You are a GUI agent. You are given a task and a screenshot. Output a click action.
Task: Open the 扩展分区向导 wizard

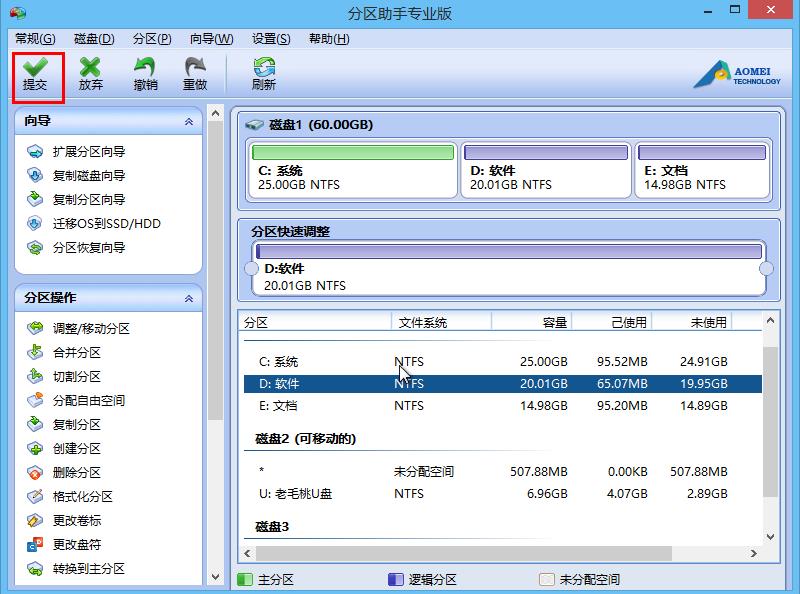[x=89, y=152]
